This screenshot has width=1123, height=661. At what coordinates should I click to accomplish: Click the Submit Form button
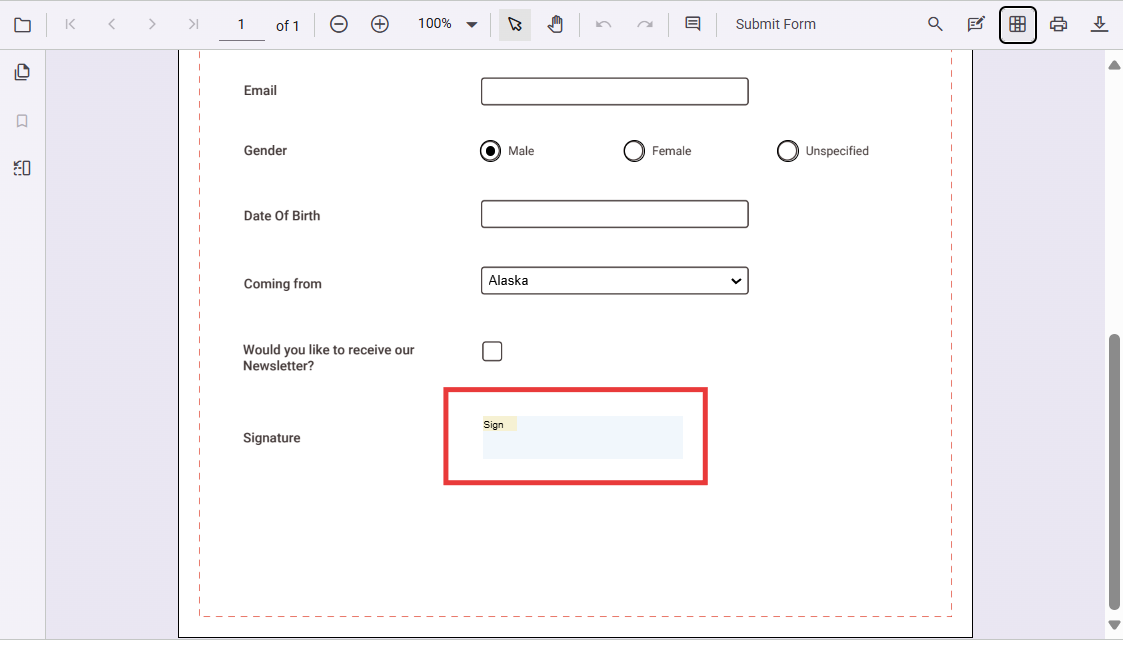(x=775, y=23)
